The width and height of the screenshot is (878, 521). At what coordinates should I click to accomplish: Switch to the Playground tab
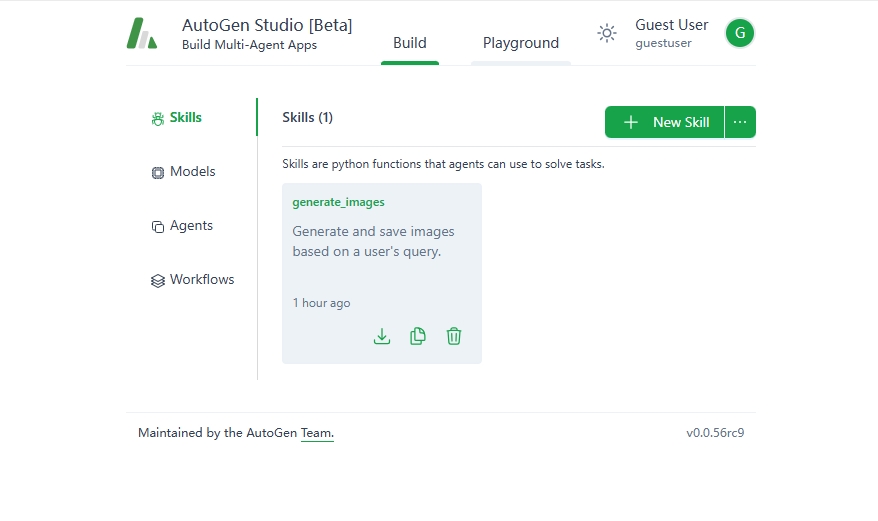click(x=521, y=43)
